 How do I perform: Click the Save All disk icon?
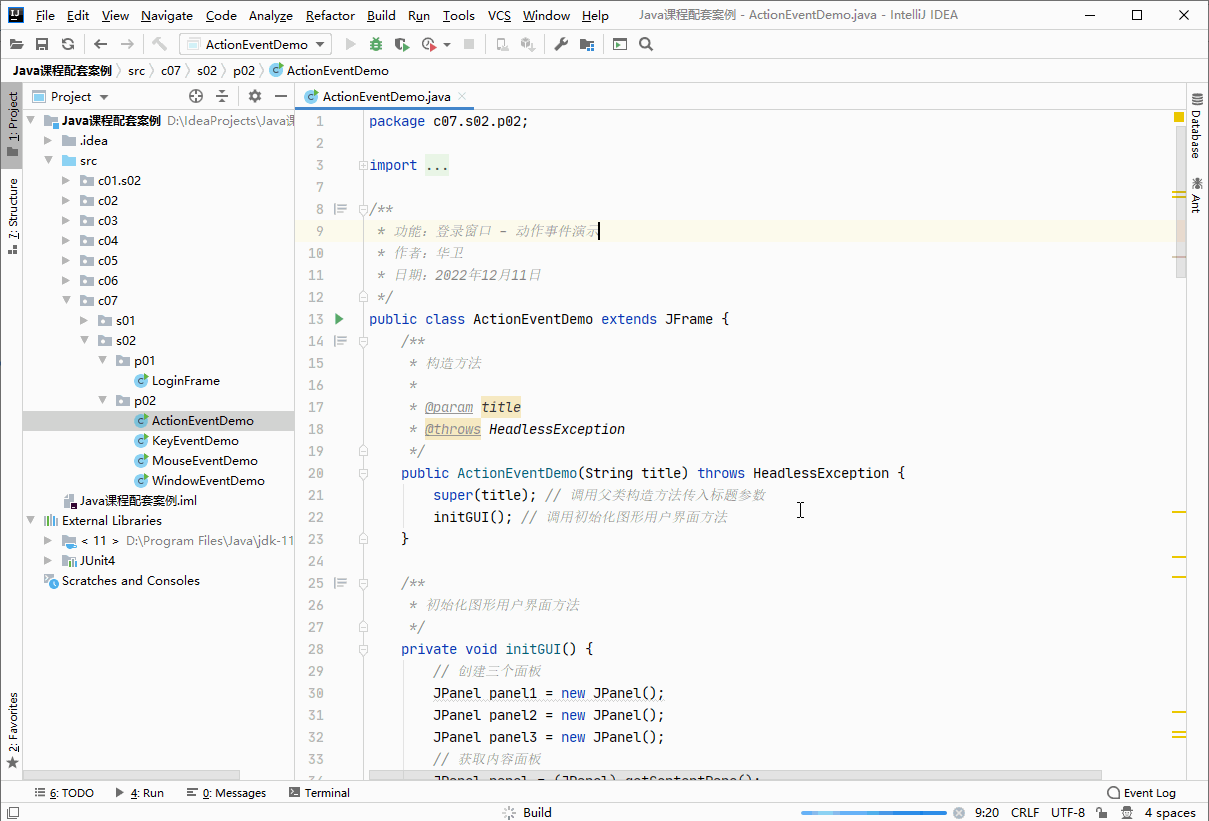(x=42, y=44)
